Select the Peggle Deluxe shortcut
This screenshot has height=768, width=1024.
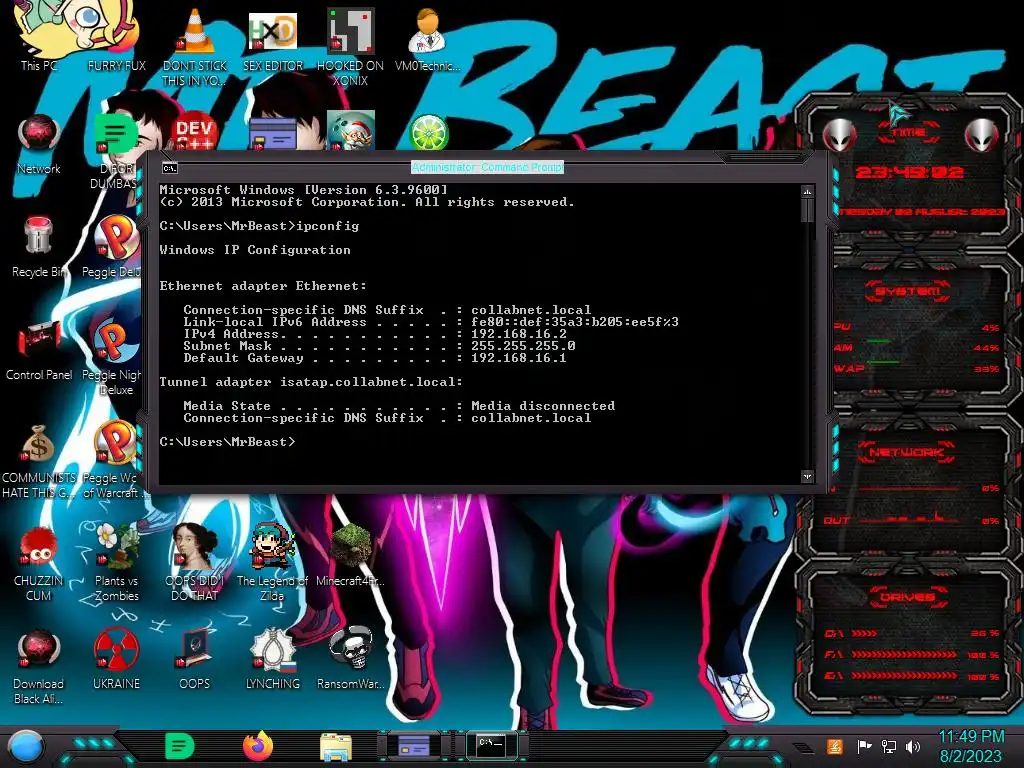115,247
